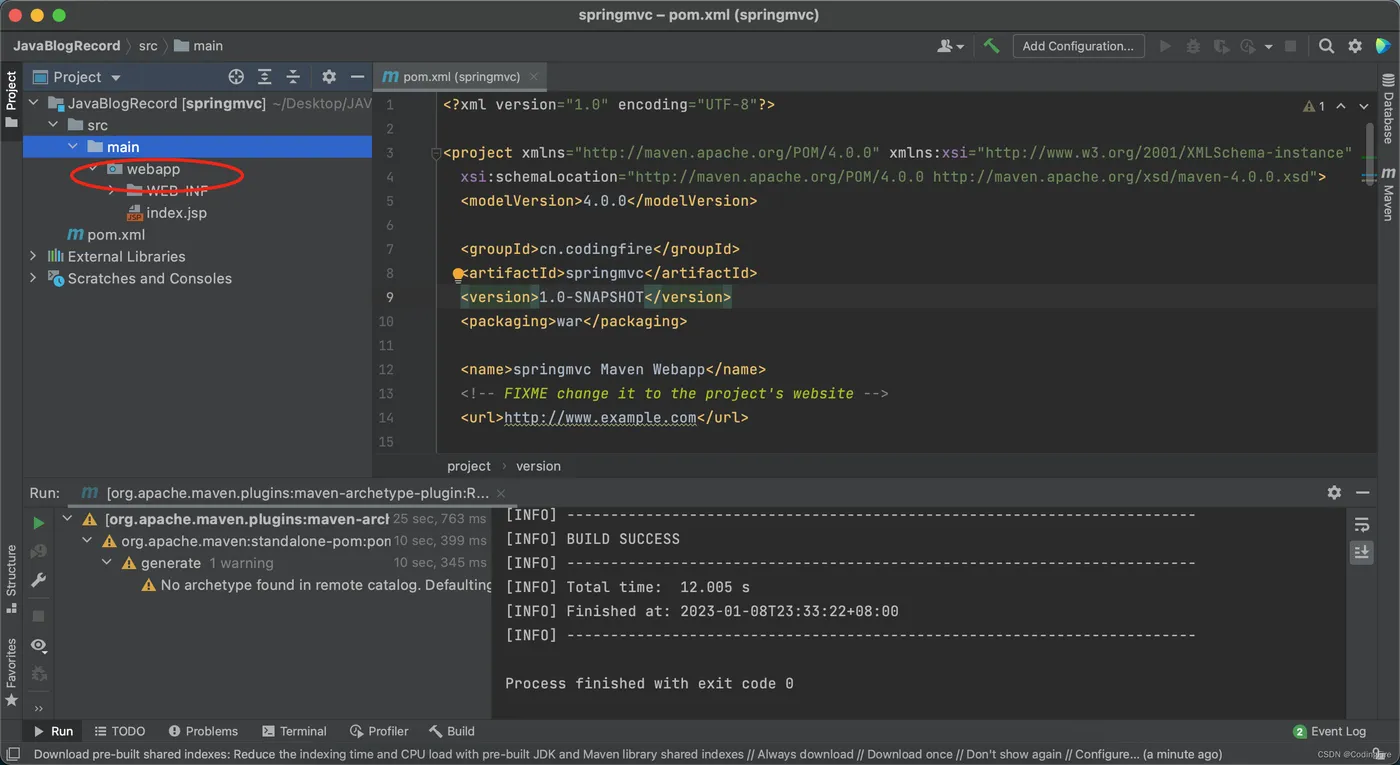Select pom.xml in project tree
Screen dimensions: 1400x765
coord(106,235)
